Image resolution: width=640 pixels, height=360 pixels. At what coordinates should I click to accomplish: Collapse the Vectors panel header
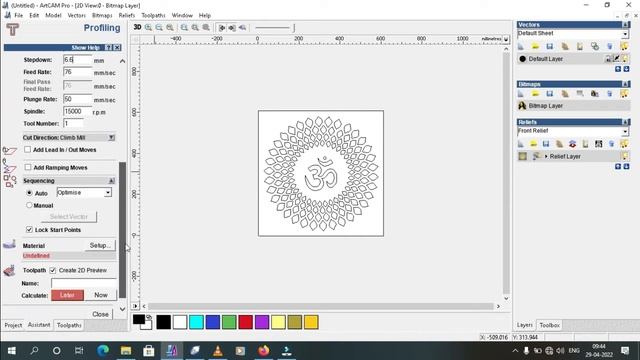(625, 25)
